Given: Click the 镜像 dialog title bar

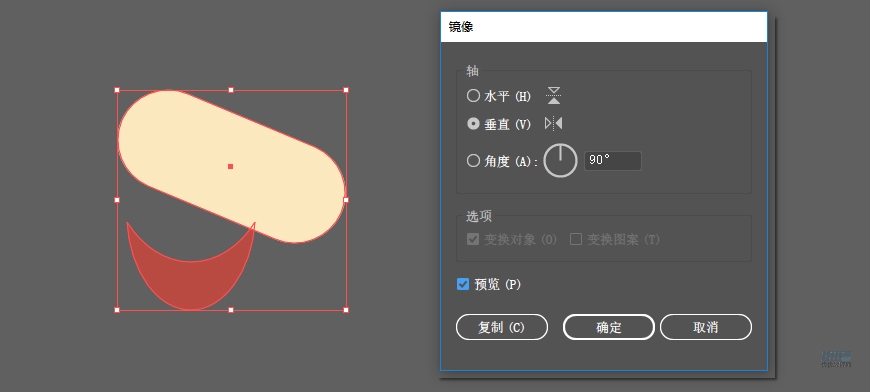Looking at the screenshot, I should tap(604, 27).
